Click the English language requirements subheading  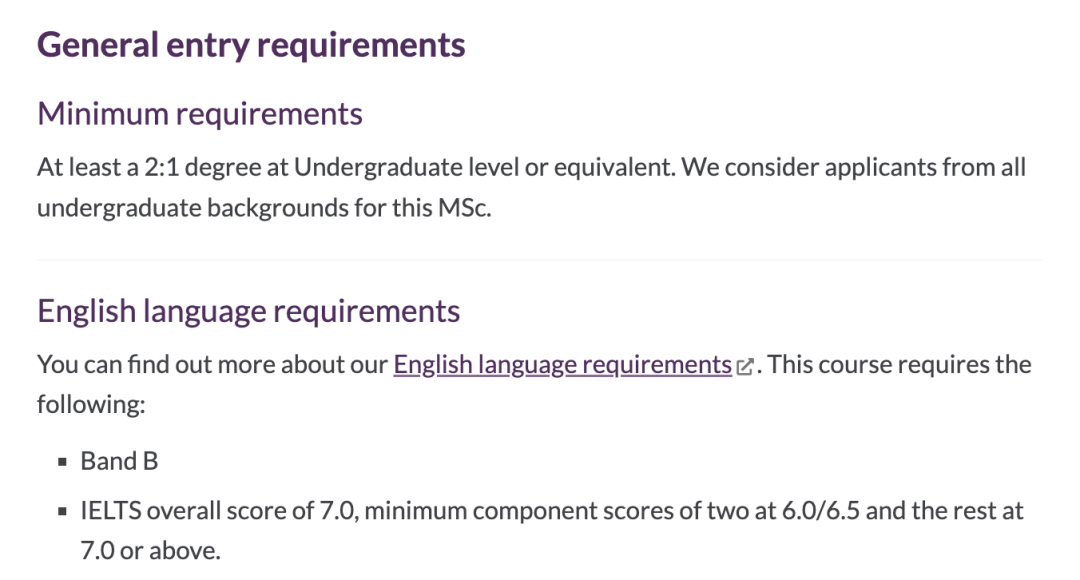pos(249,311)
